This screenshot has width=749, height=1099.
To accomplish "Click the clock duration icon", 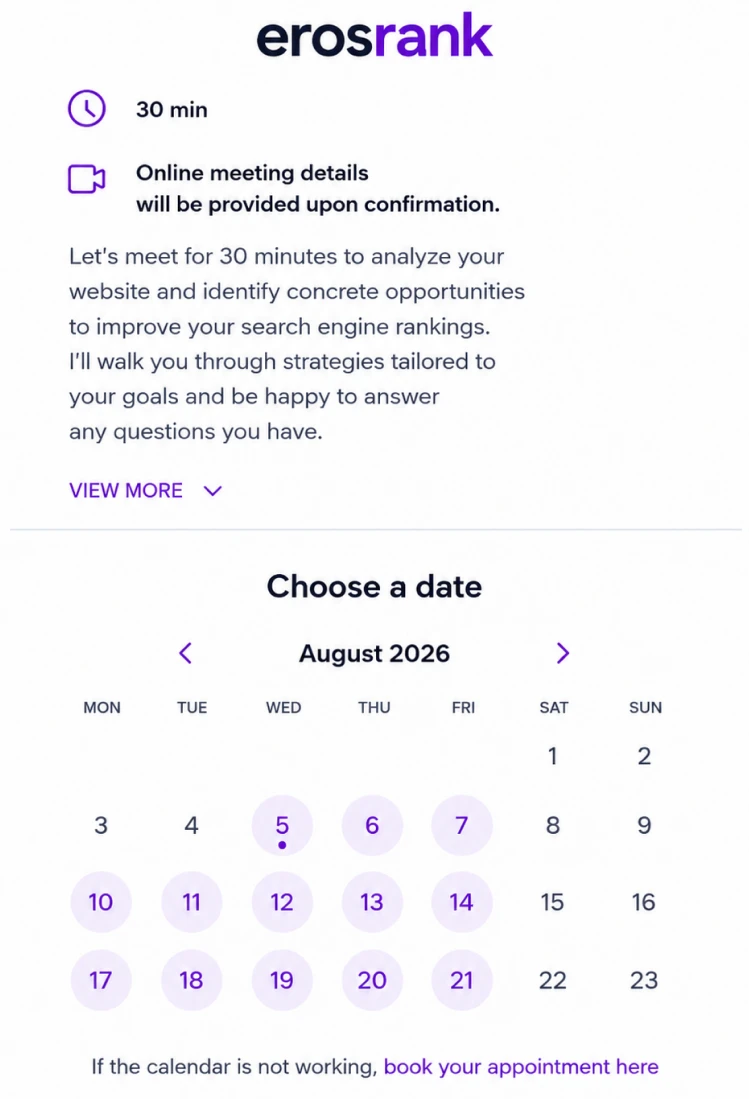I will point(87,109).
